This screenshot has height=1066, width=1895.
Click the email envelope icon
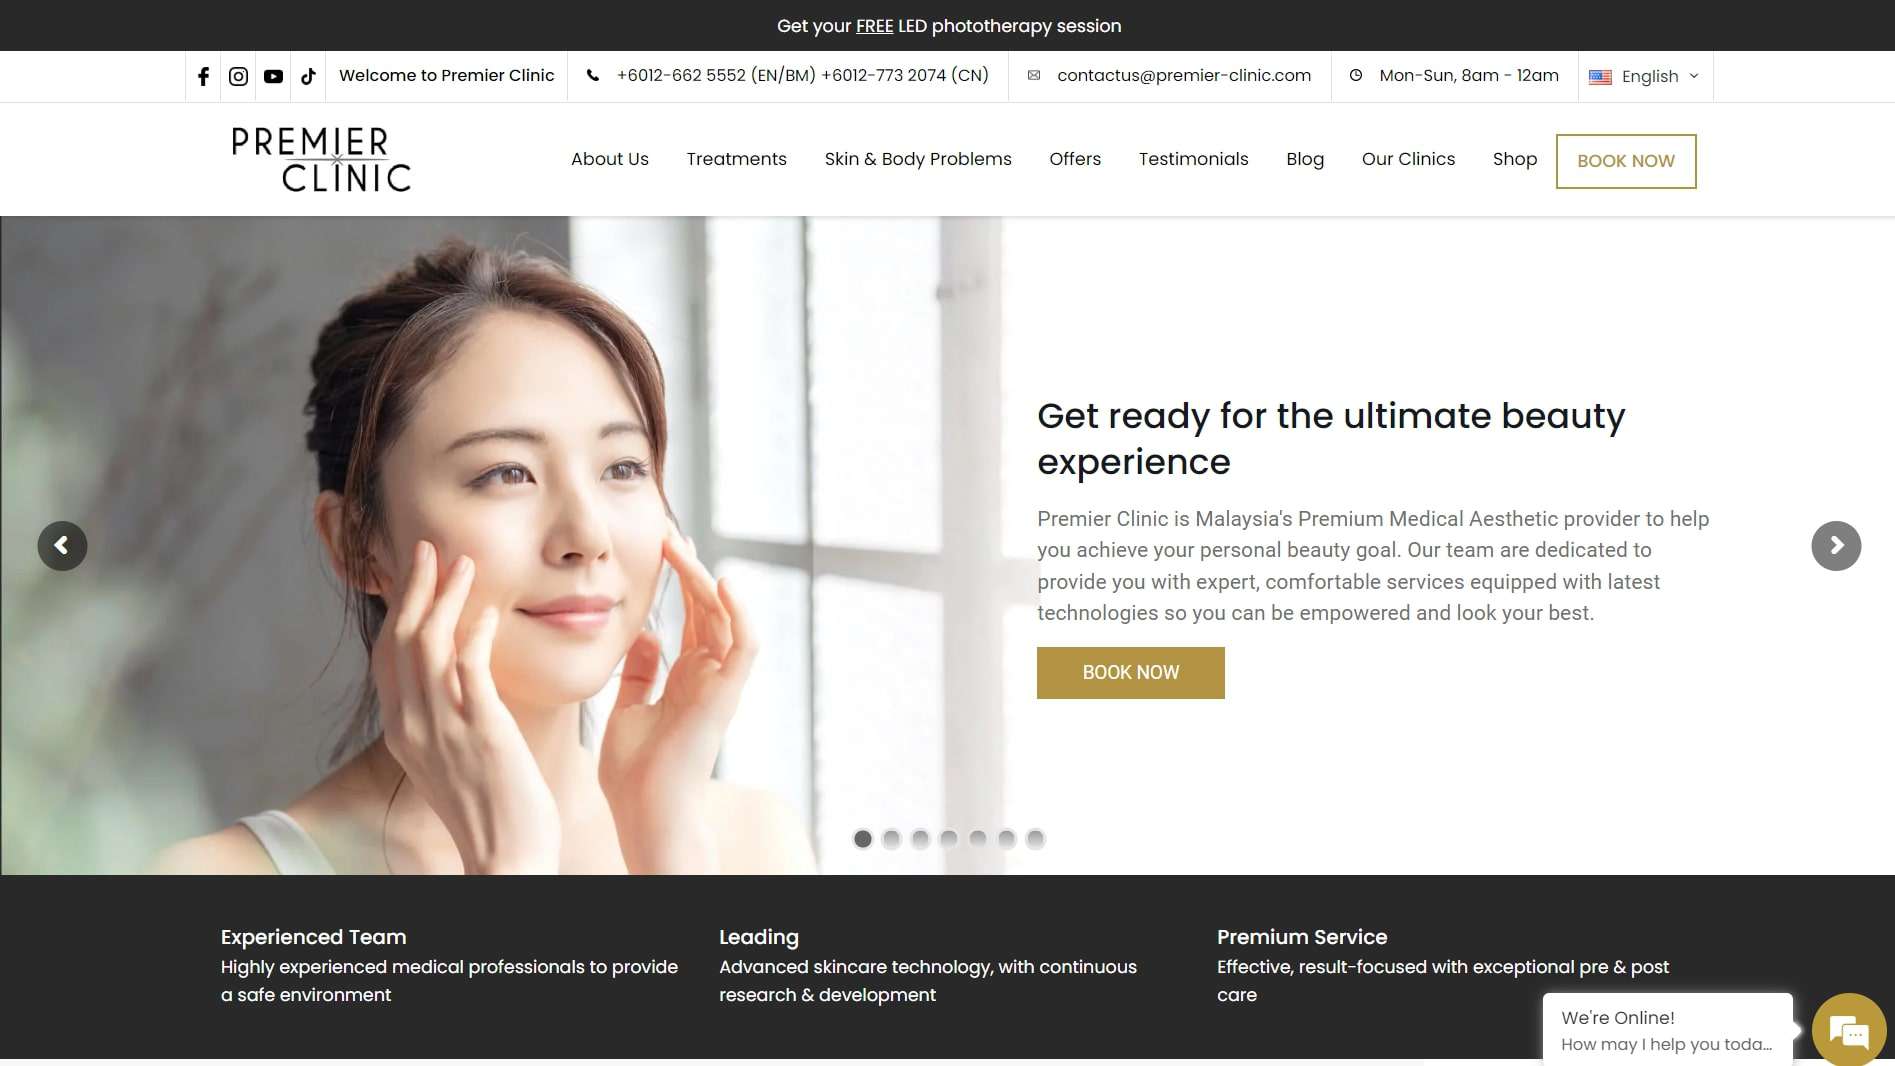(x=1034, y=75)
